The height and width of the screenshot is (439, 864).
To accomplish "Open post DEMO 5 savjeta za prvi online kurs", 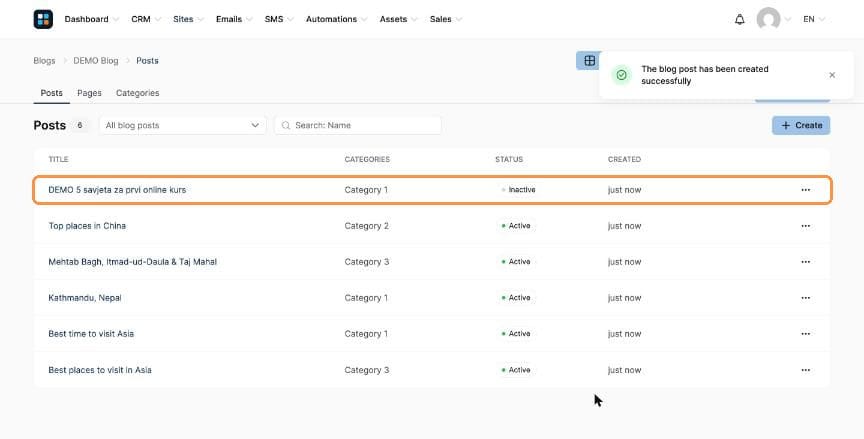I will click(x=117, y=190).
